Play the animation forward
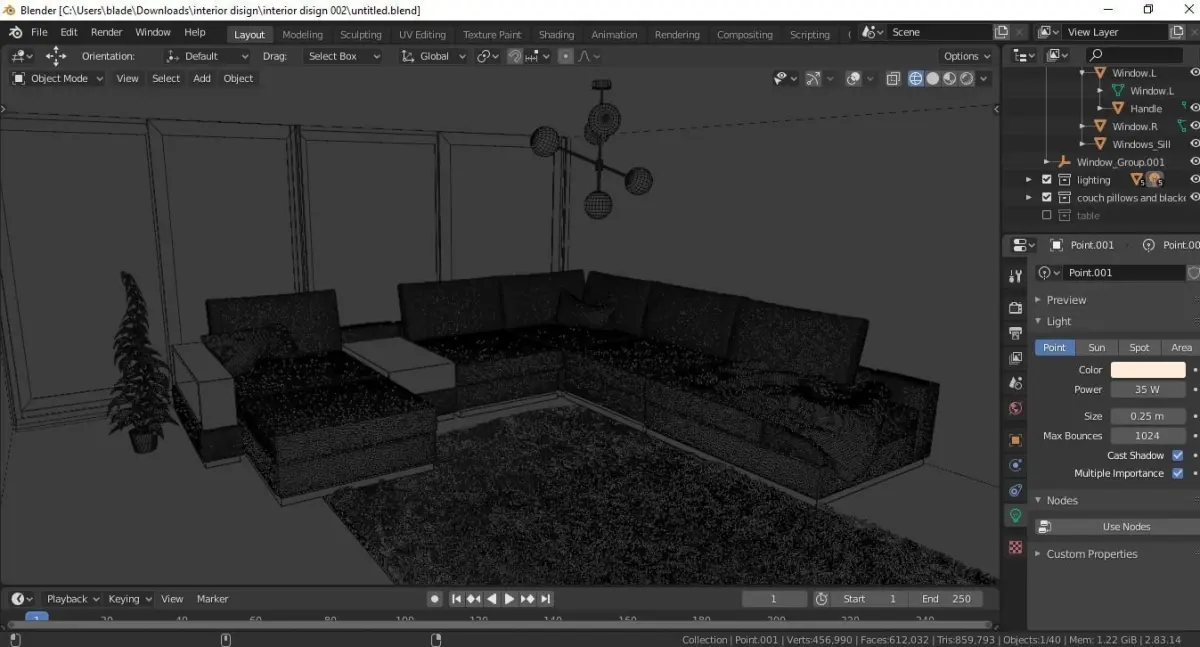The height and width of the screenshot is (647, 1200). (x=509, y=599)
